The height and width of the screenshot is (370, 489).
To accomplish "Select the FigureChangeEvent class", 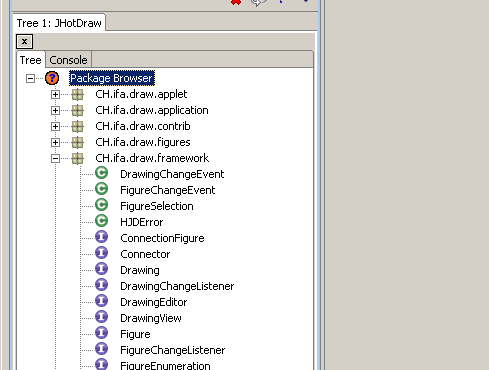I will (x=168, y=190).
